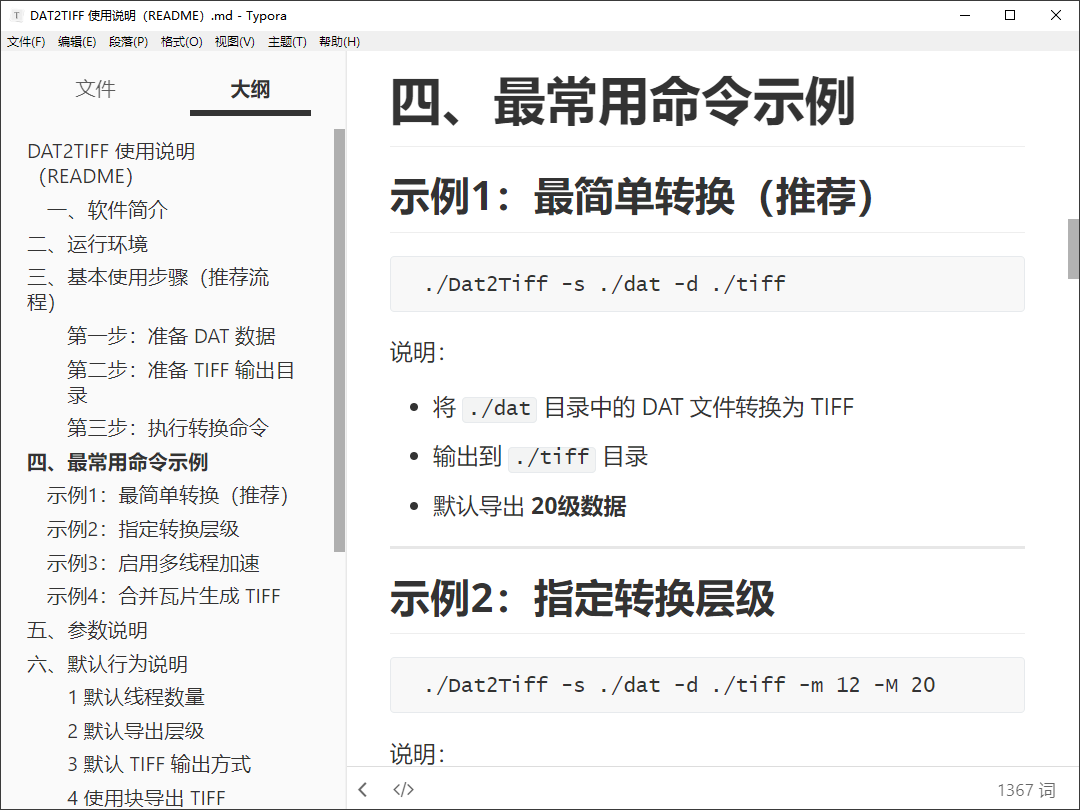Jump to 五、参数说明 in outline
This screenshot has width=1080, height=810.
pos(87,630)
